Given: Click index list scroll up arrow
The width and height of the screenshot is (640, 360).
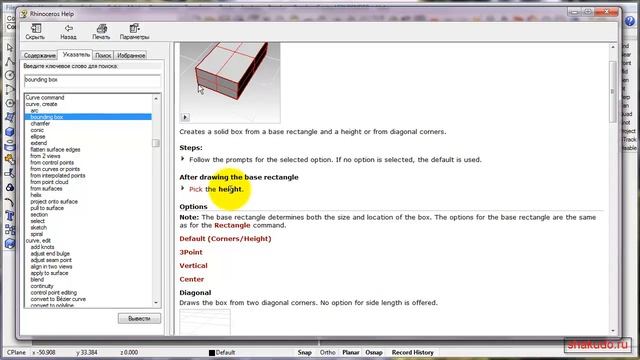Looking at the screenshot, I should pyautogui.click(x=156, y=99).
